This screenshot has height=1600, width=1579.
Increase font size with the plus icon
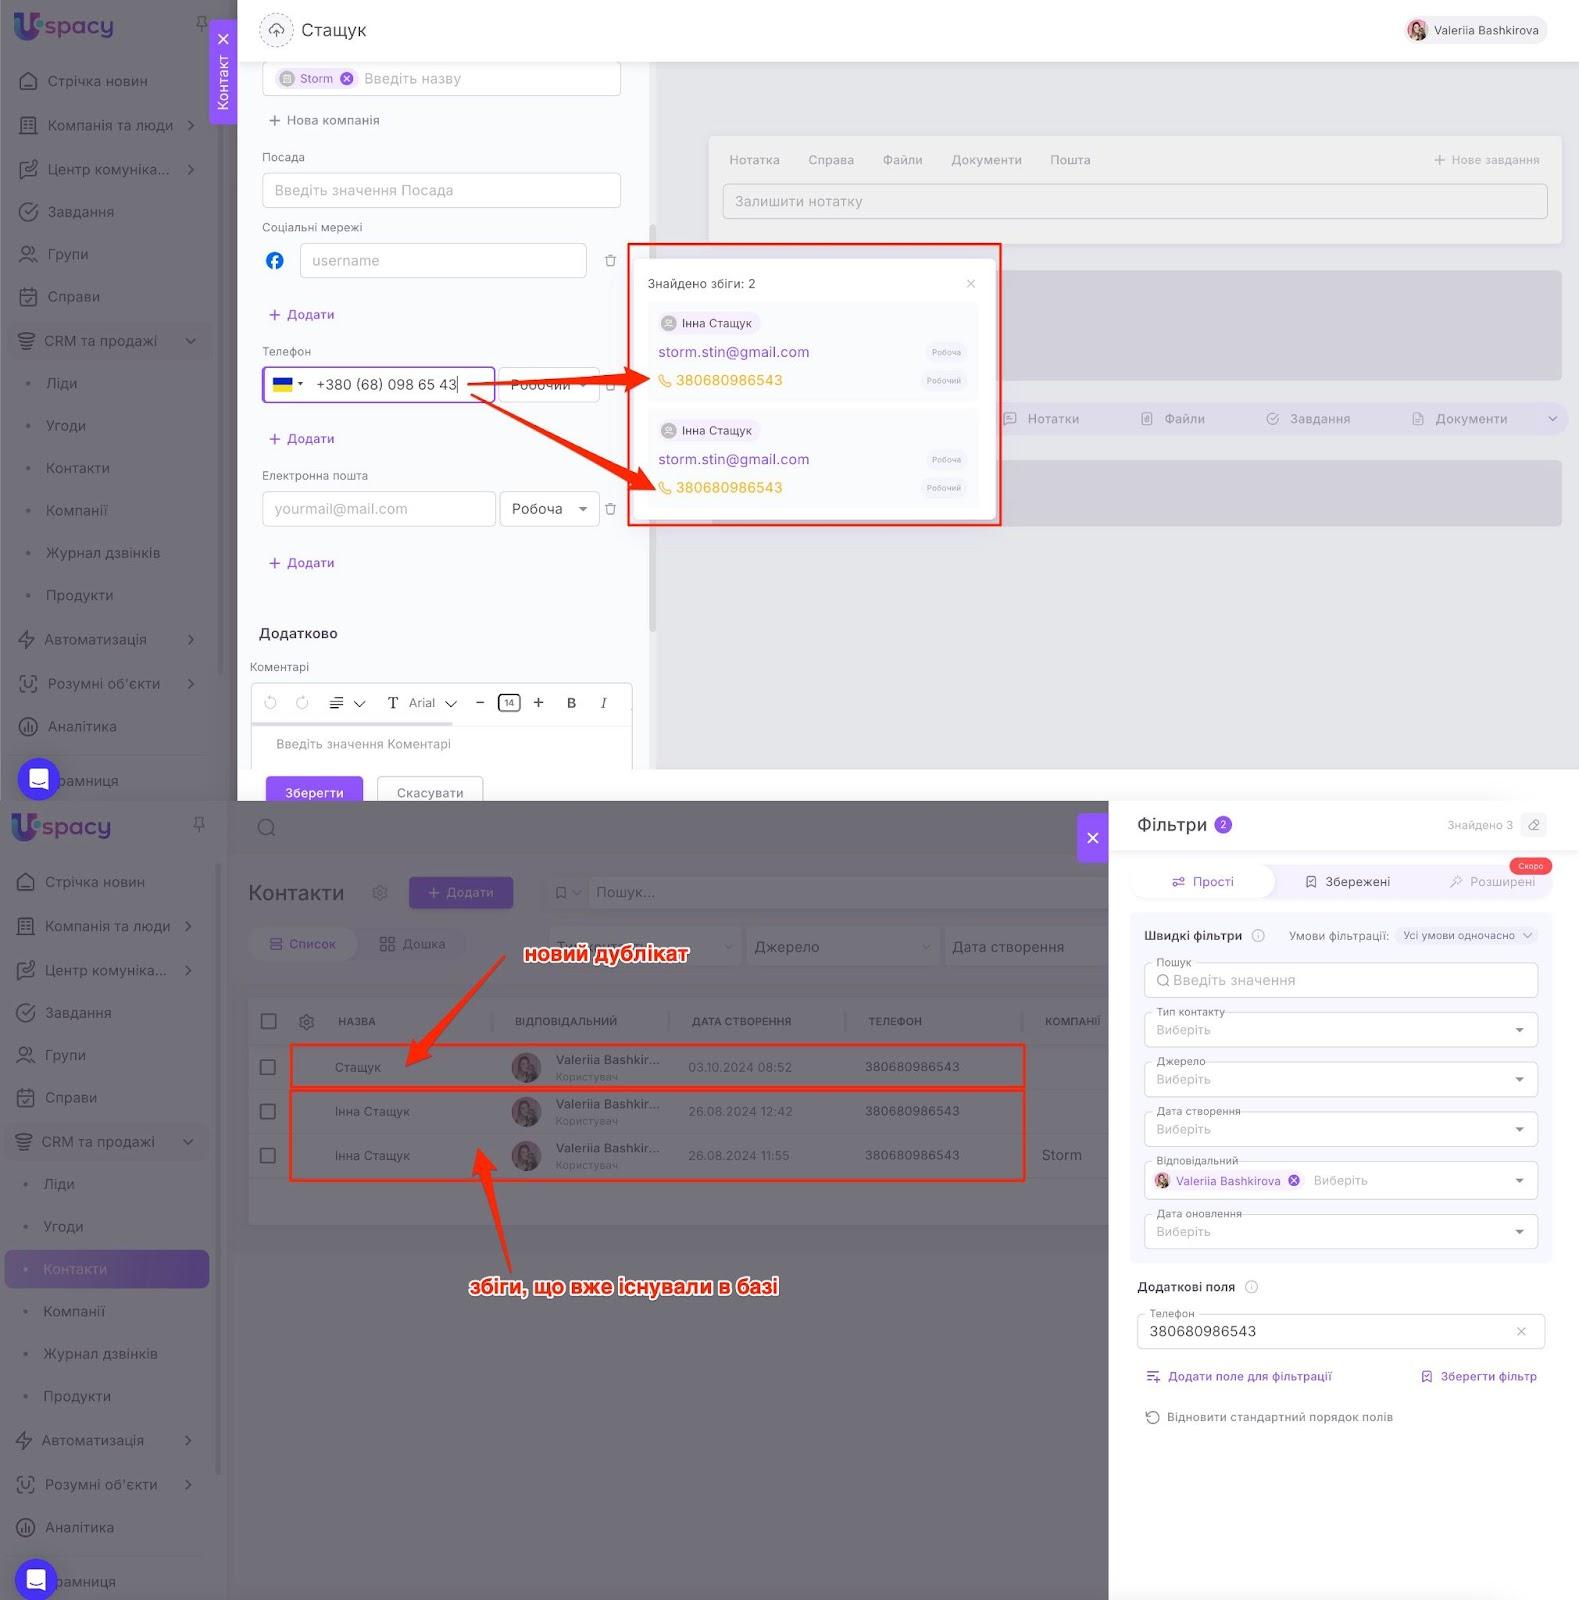[x=538, y=703]
